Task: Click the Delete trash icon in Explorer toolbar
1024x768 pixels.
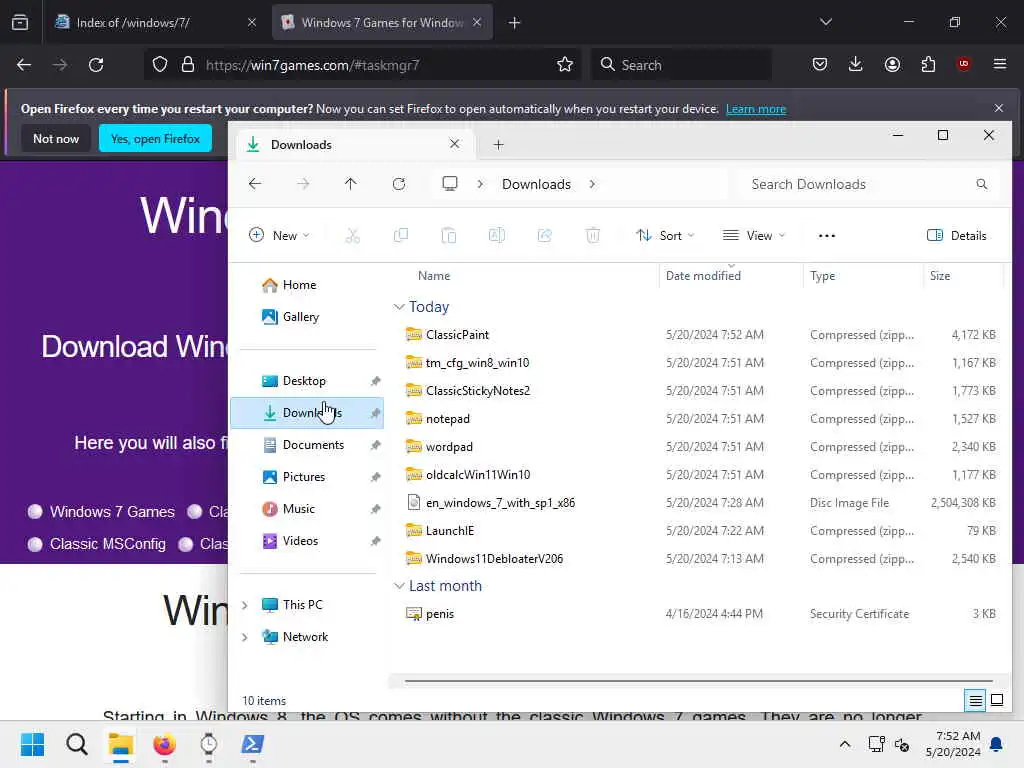Action: click(x=592, y=236)
